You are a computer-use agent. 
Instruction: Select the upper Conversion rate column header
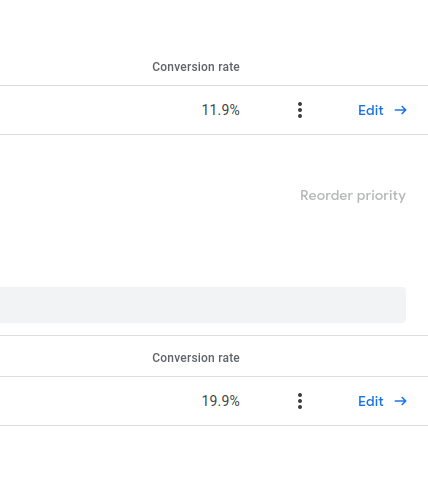196,67
